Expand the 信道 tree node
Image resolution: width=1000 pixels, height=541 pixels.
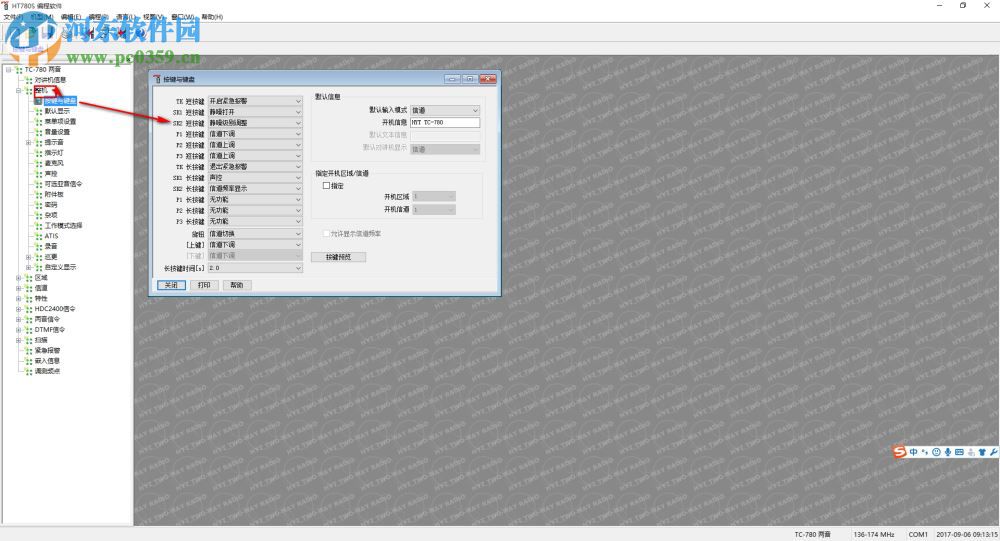[x=18, y=288]
